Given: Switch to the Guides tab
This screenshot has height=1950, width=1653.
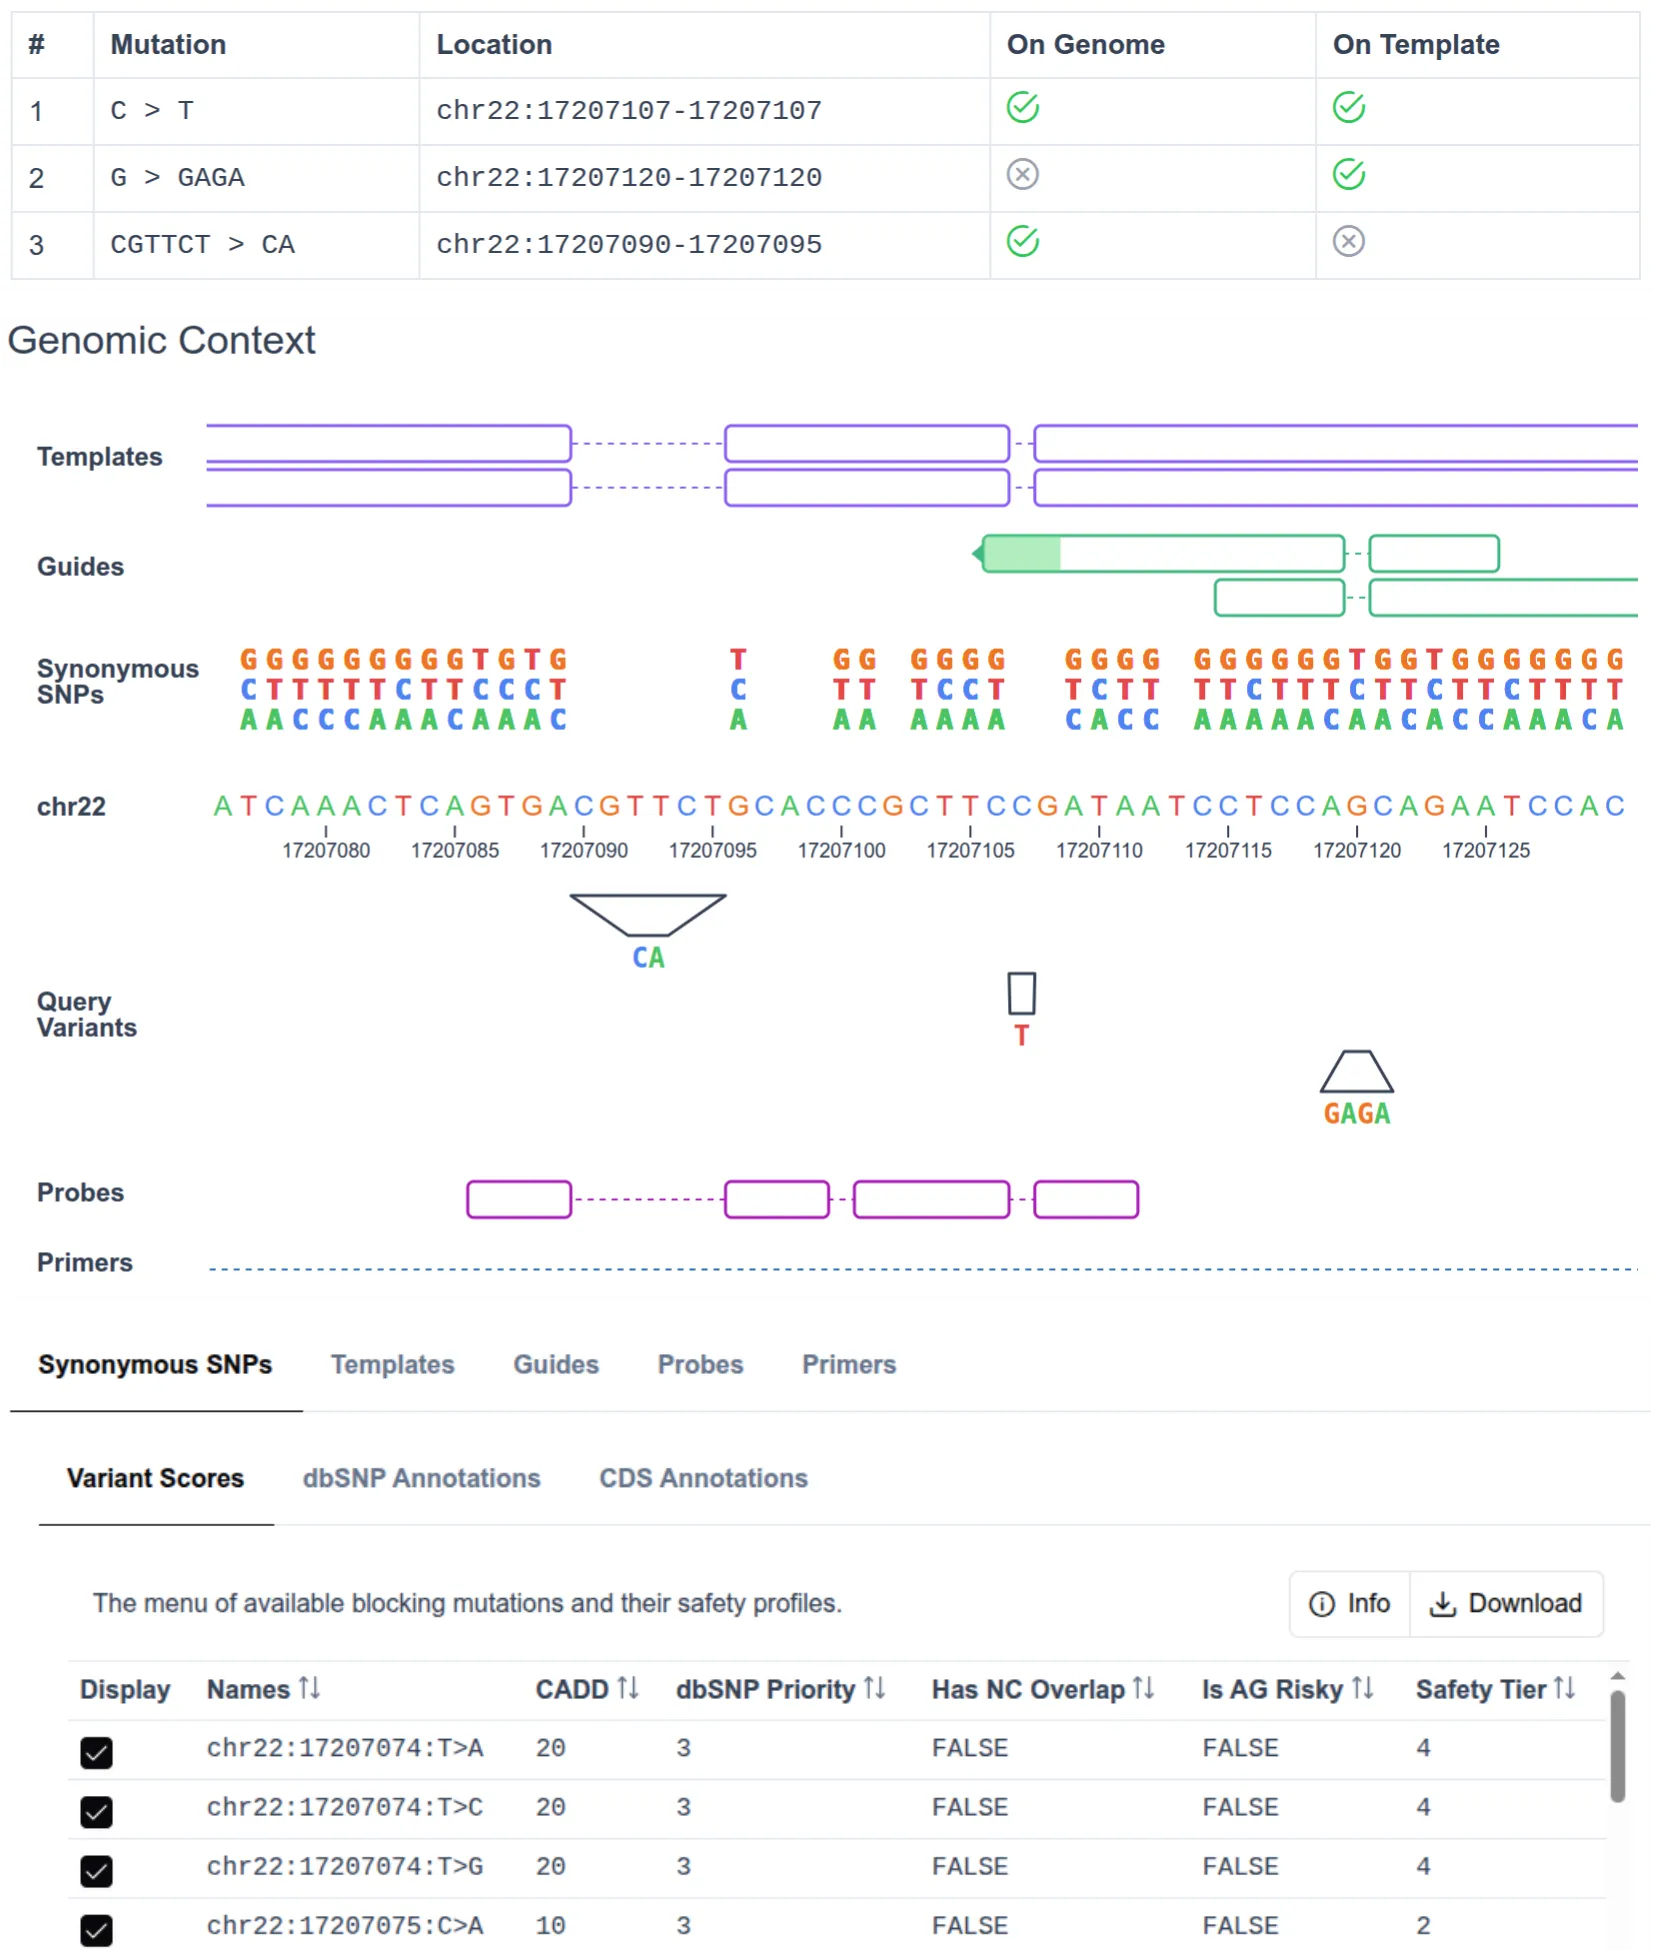Looking at the screenshot, I should coord(556,1365).
